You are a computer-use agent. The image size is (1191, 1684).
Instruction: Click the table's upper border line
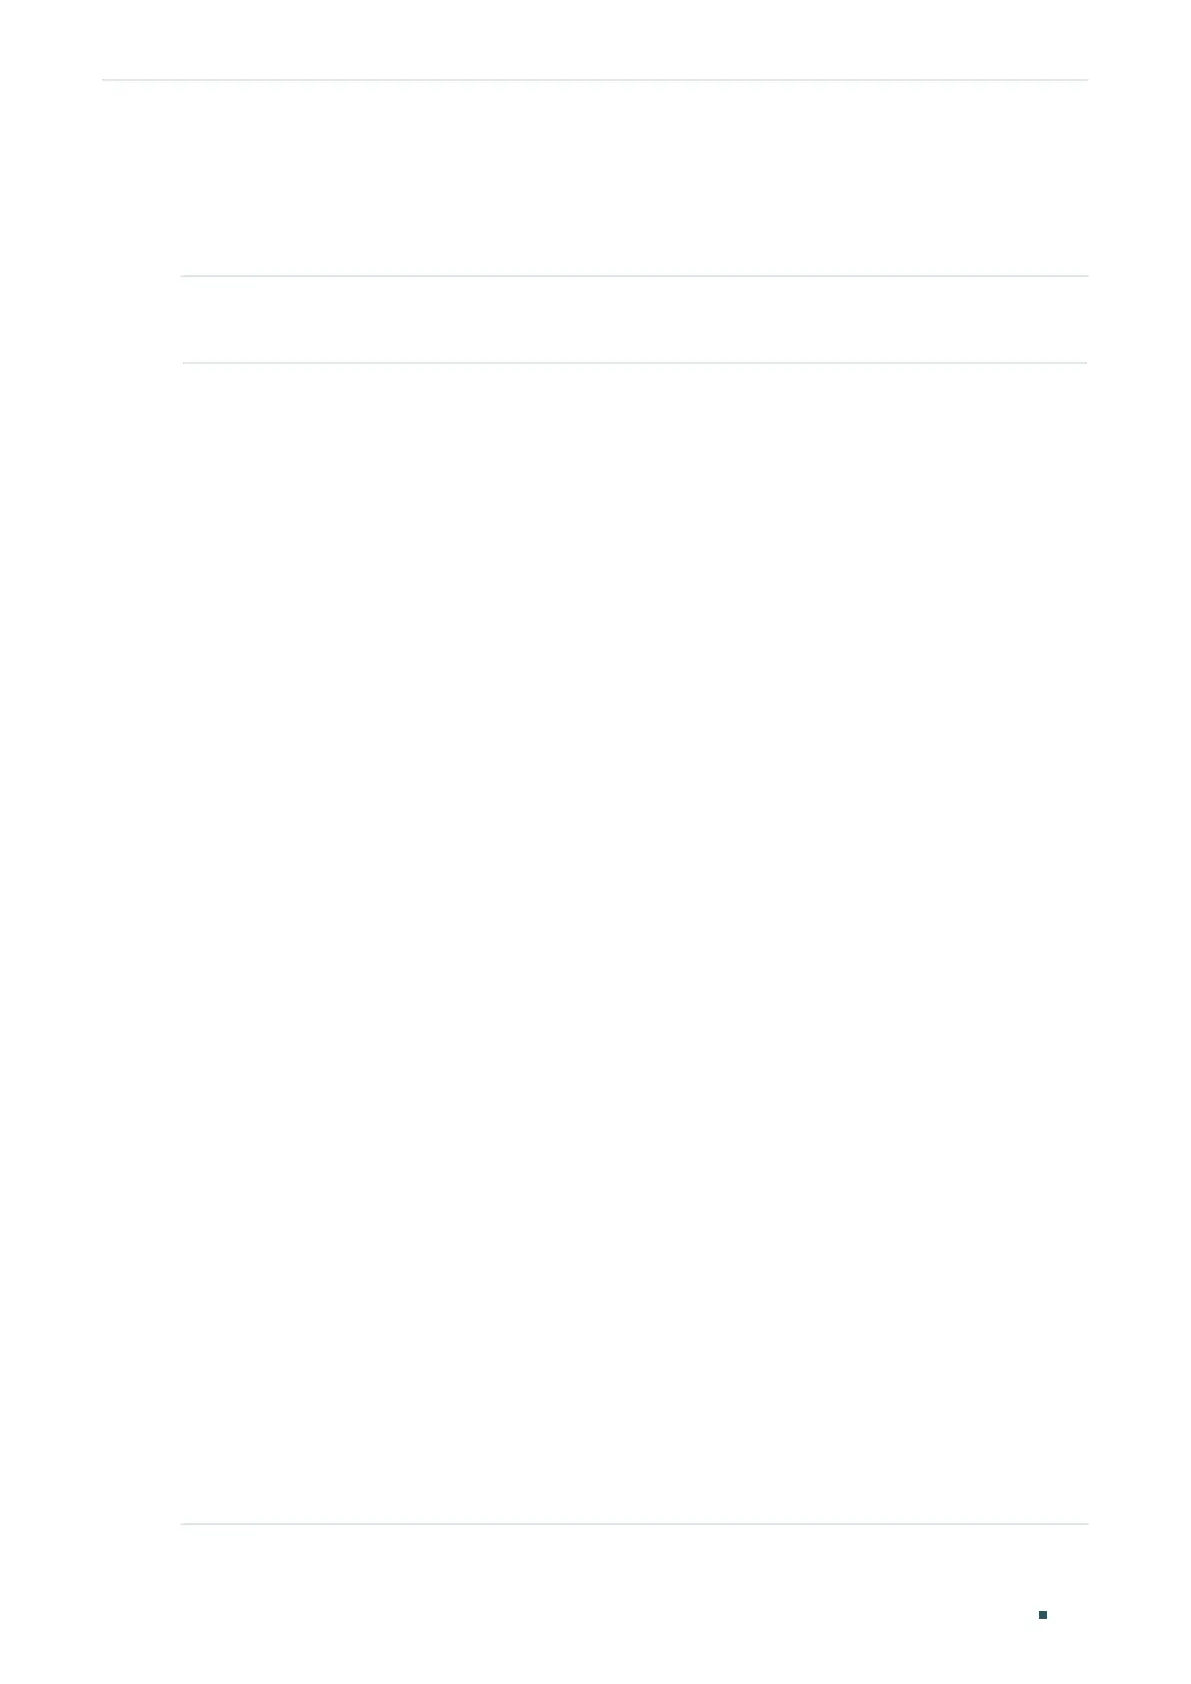(634, 276)
